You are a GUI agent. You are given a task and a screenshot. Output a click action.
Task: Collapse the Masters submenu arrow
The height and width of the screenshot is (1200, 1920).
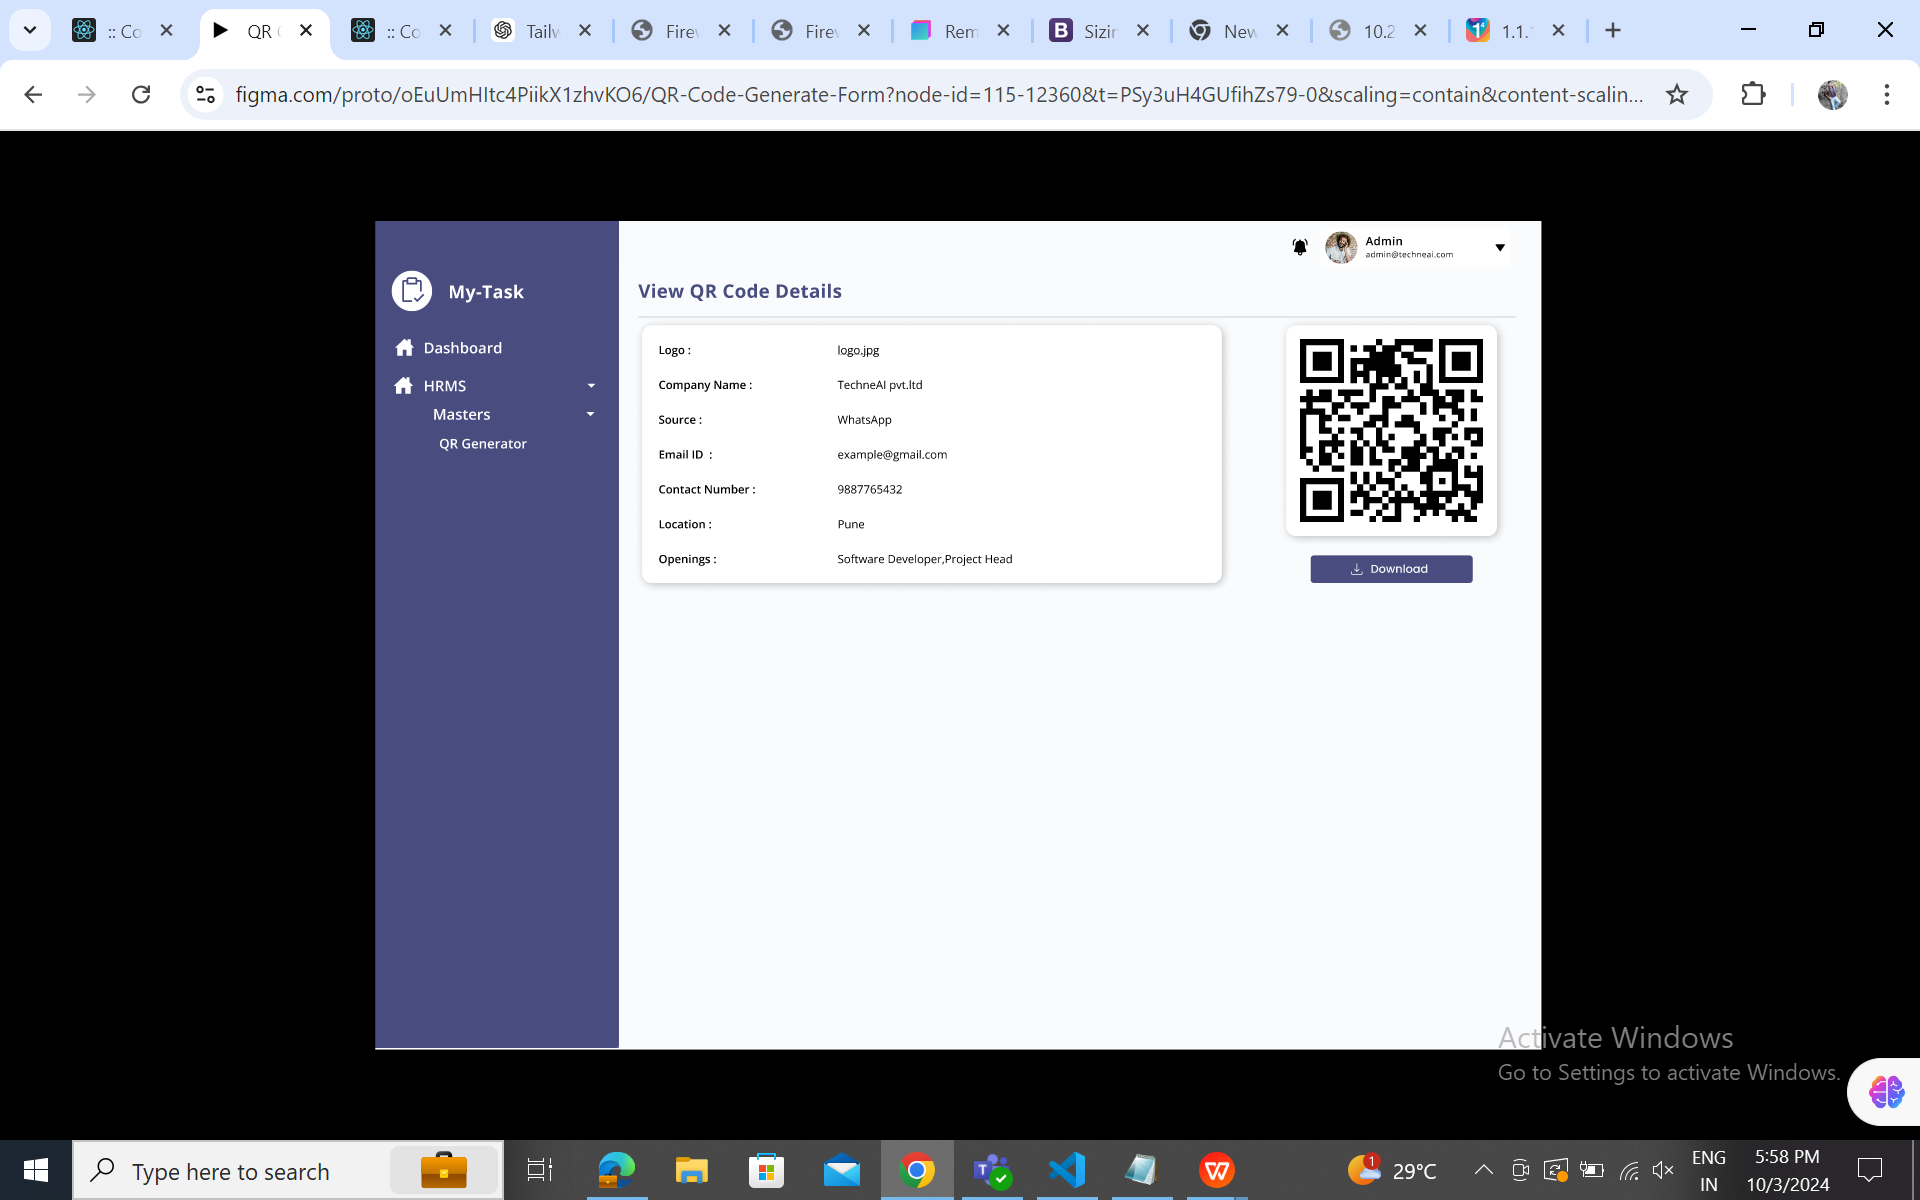(x=590, y=414)
